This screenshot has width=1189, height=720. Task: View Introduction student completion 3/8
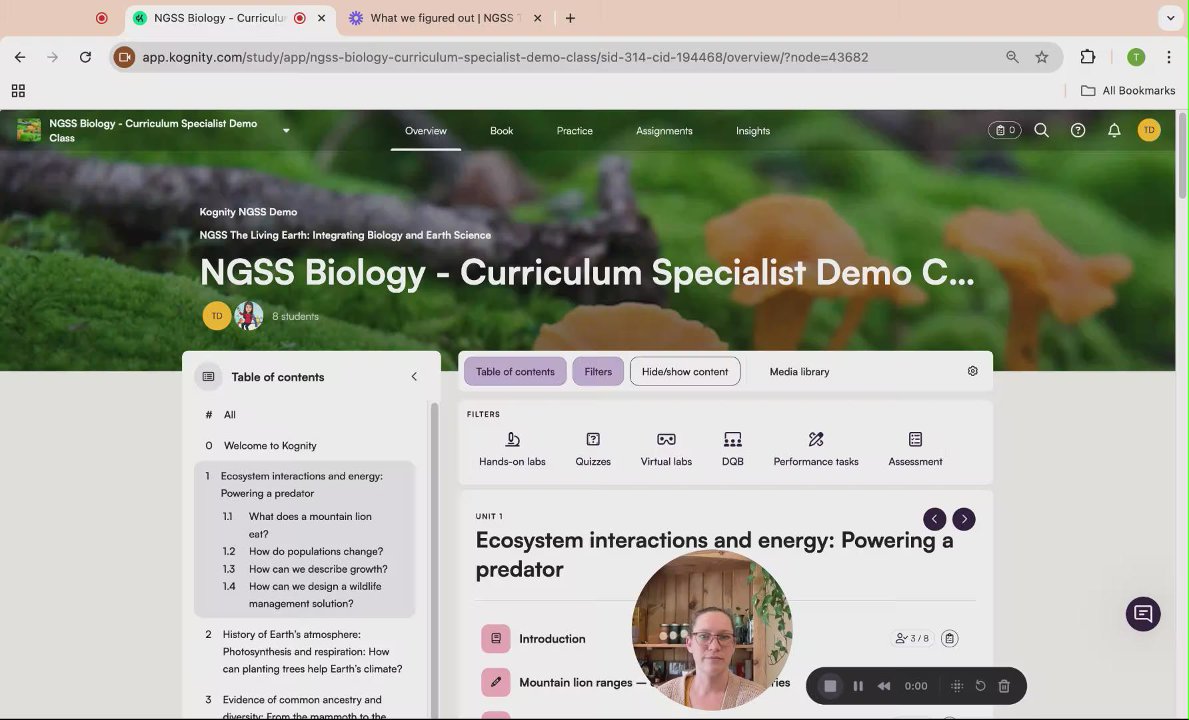tap(912, 639)
